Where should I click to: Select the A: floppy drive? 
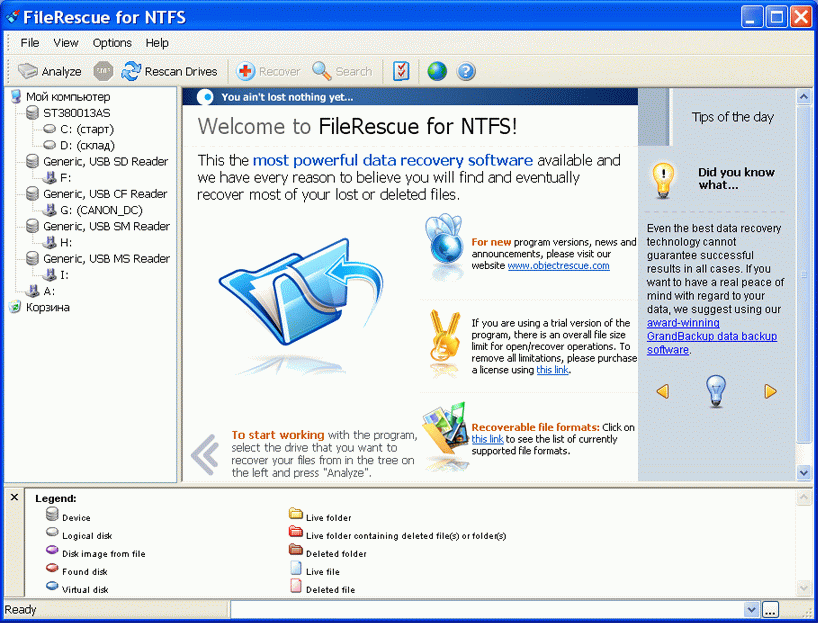[49, 291]
